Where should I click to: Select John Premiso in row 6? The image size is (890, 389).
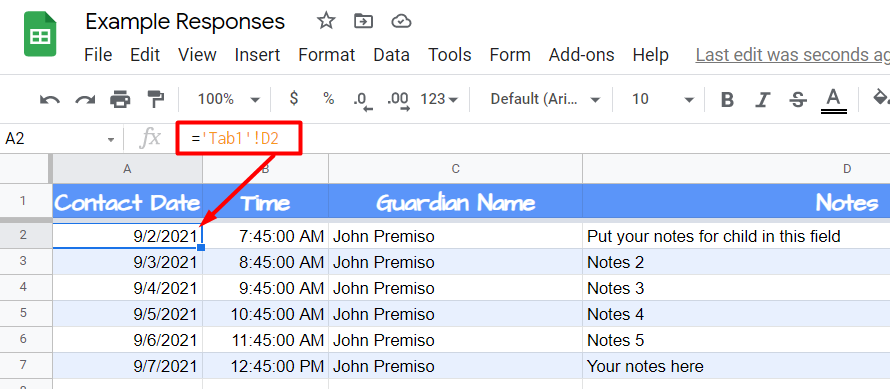455,340
